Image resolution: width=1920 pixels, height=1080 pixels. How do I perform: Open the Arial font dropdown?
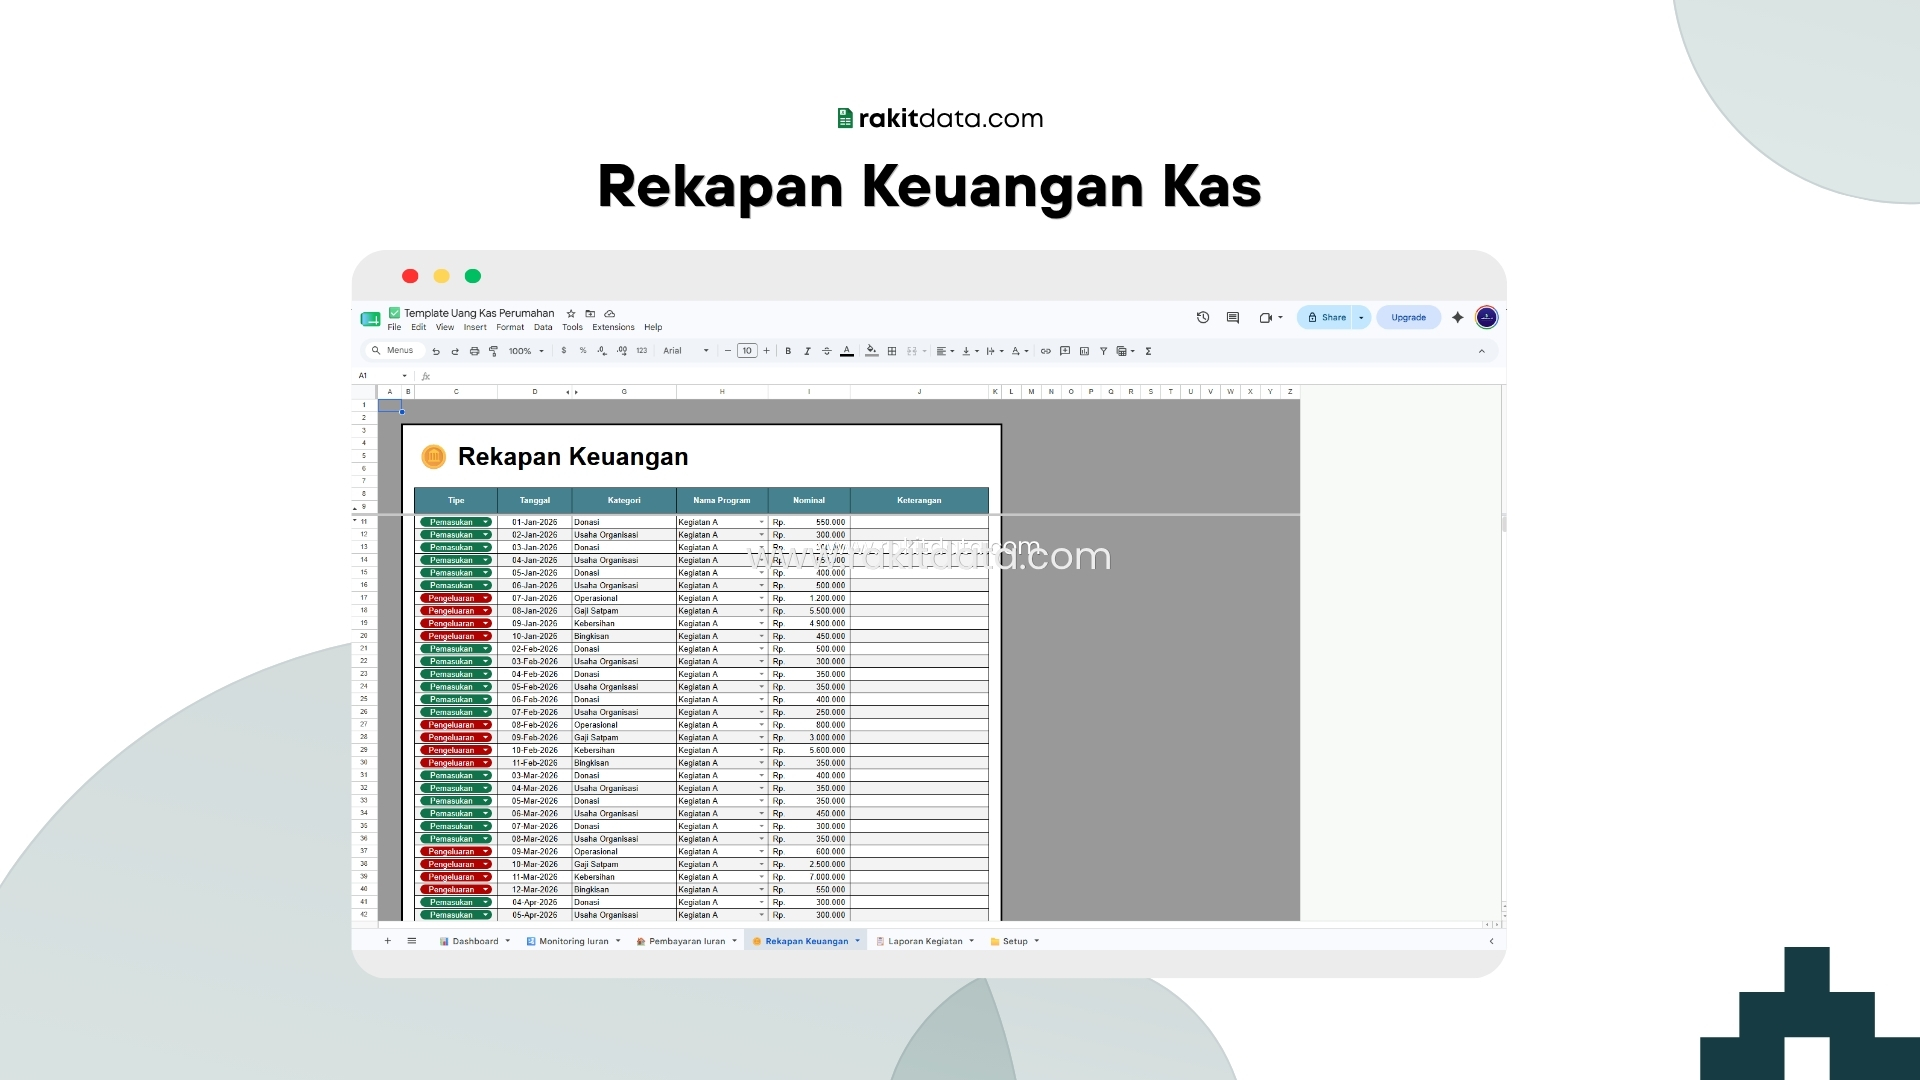pos(686,351)
